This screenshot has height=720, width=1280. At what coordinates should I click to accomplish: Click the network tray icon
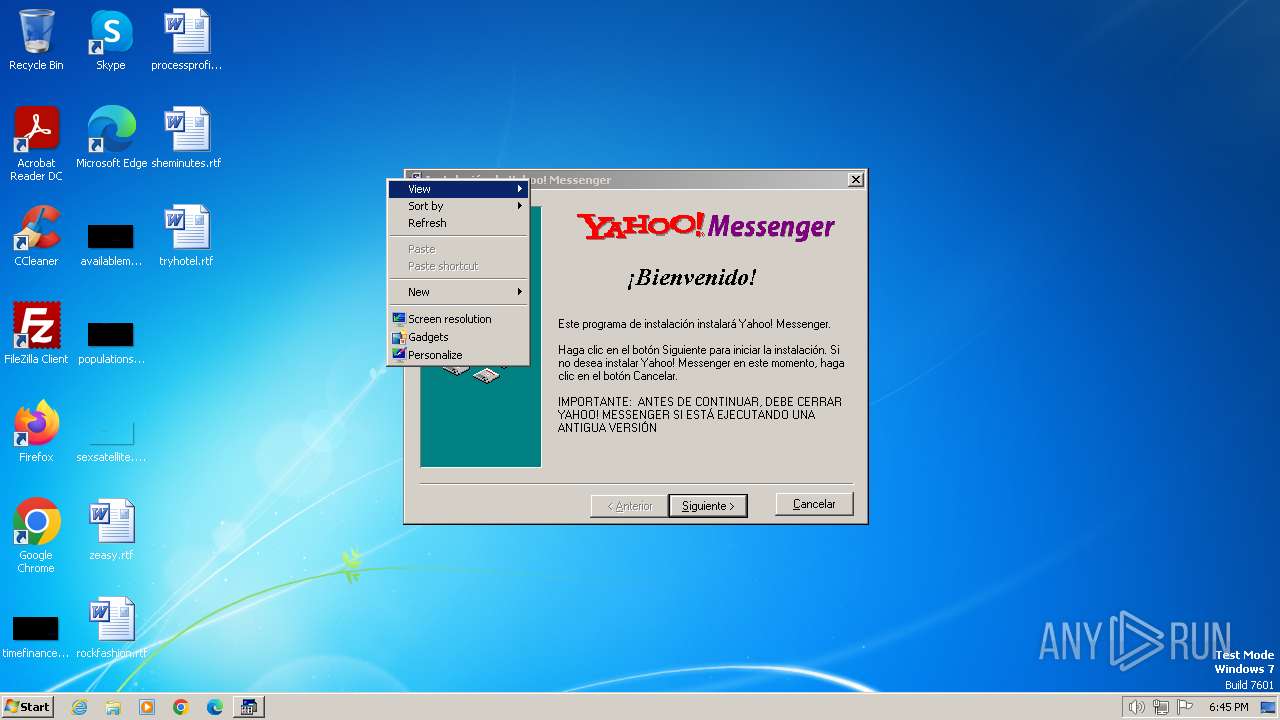pyautogui.click(x=1161, y=707)
